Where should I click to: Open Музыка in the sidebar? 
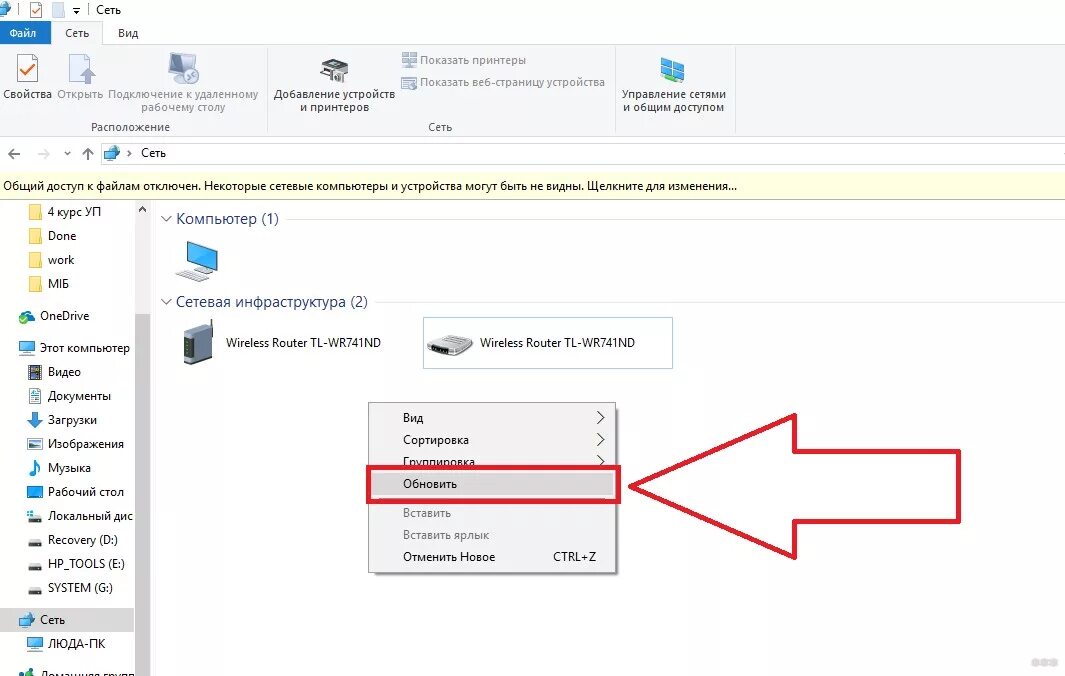60,467
